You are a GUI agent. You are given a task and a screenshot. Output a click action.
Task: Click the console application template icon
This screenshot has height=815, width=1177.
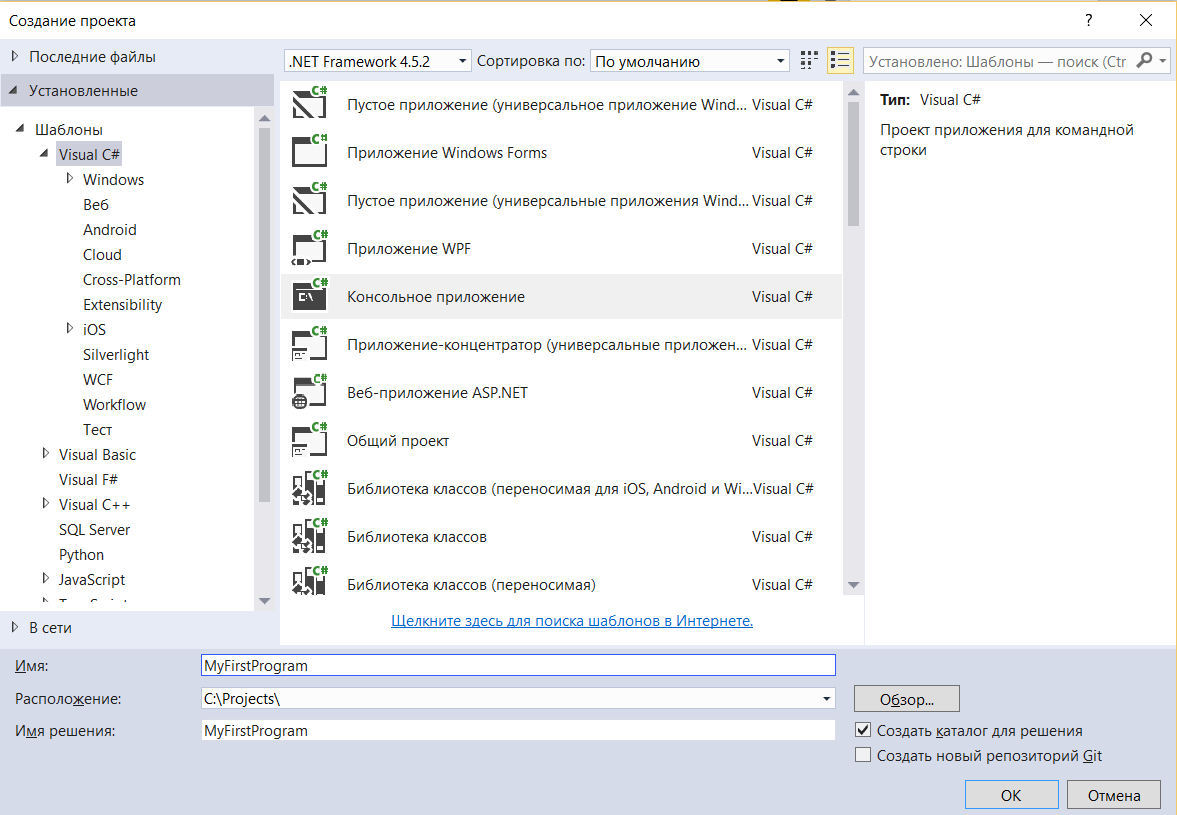point(309,296)
